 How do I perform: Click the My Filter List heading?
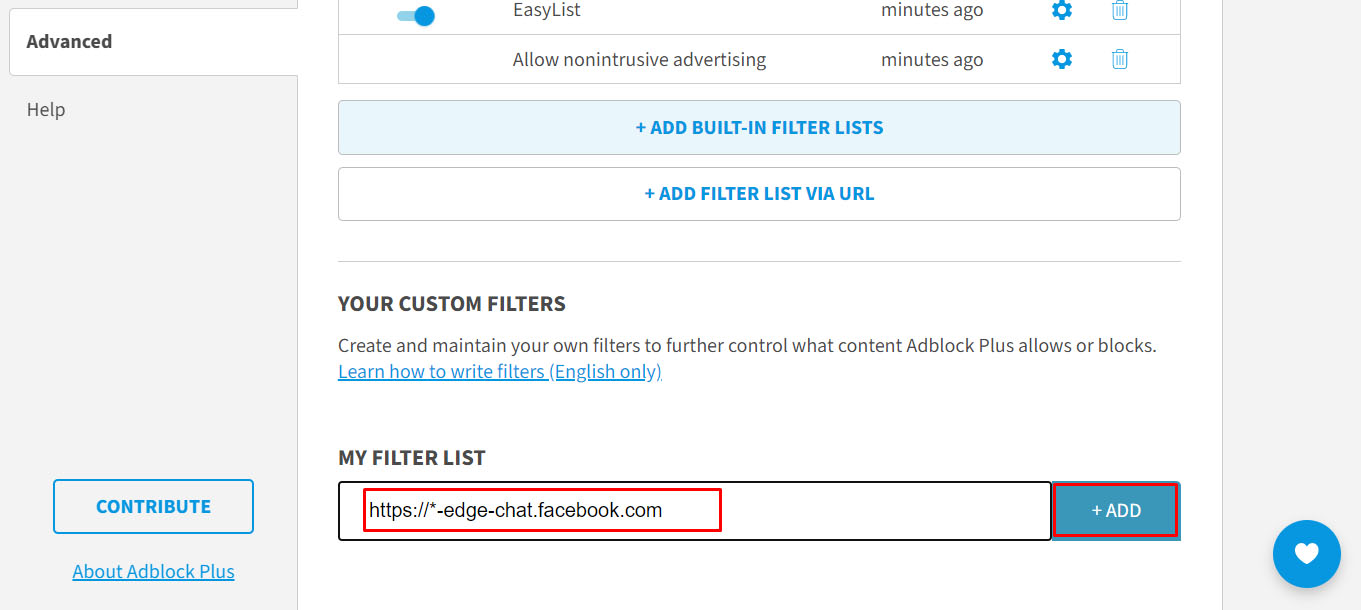[x=412, y=458]
